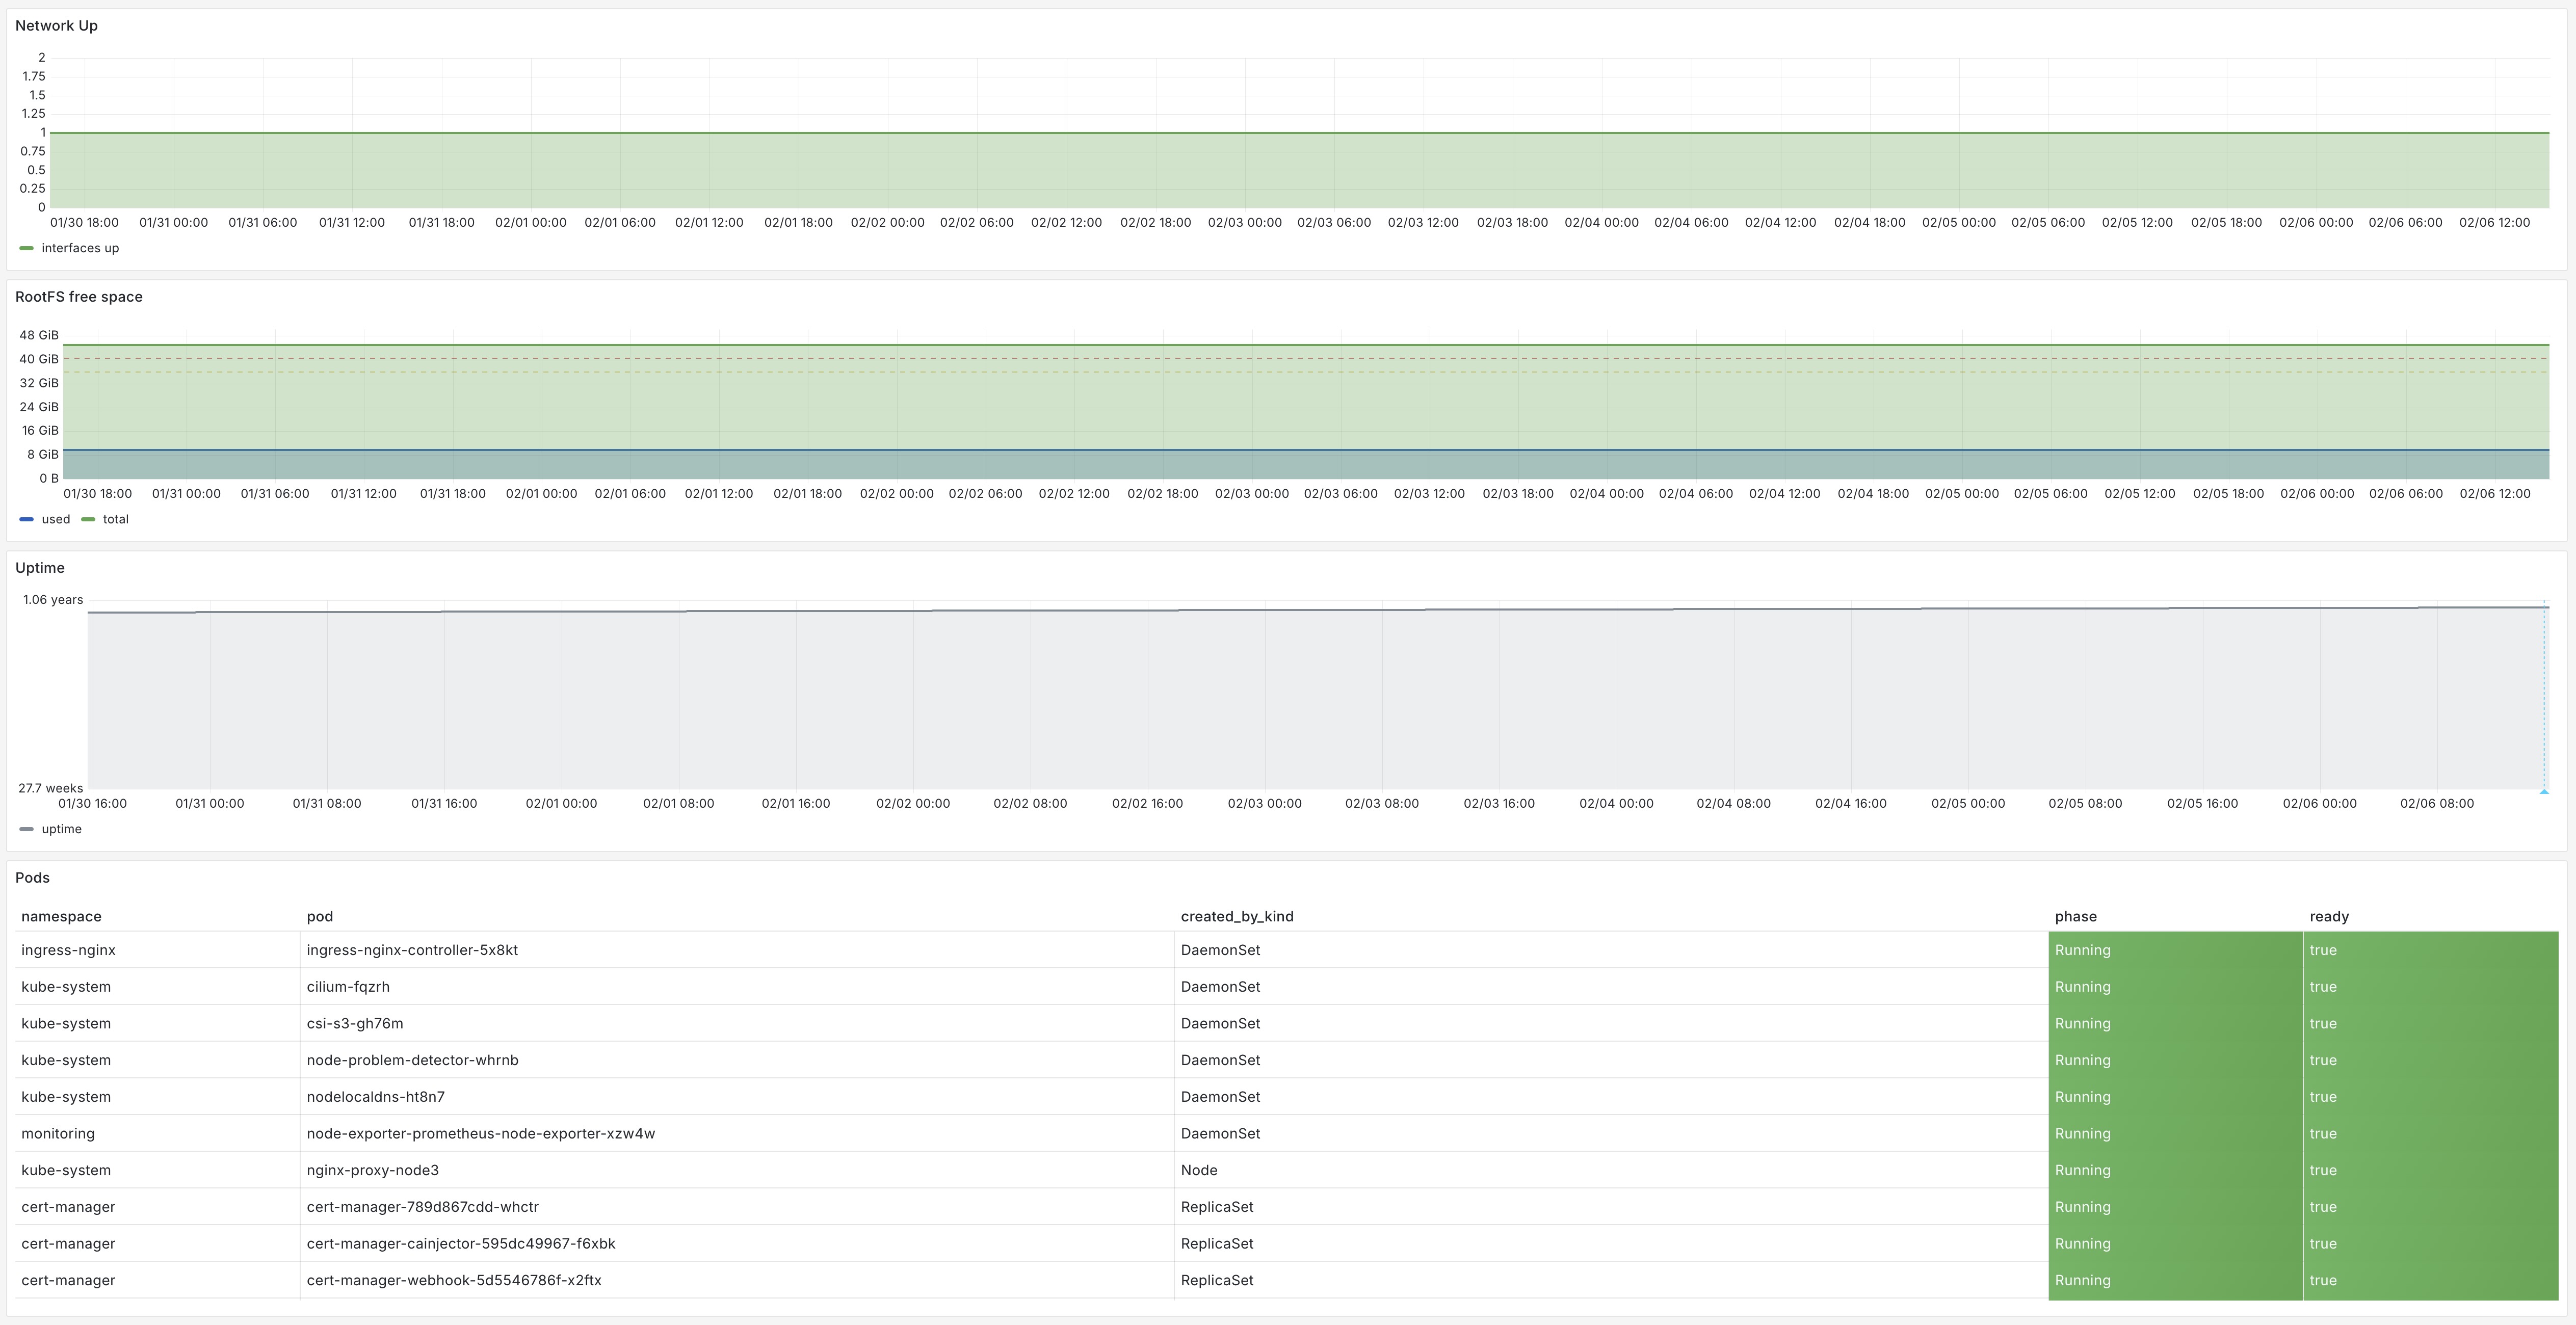This screenshot has height=1325, width=2576.
Task: Toggle 'uptime' series via legend label
Action: 62,829
